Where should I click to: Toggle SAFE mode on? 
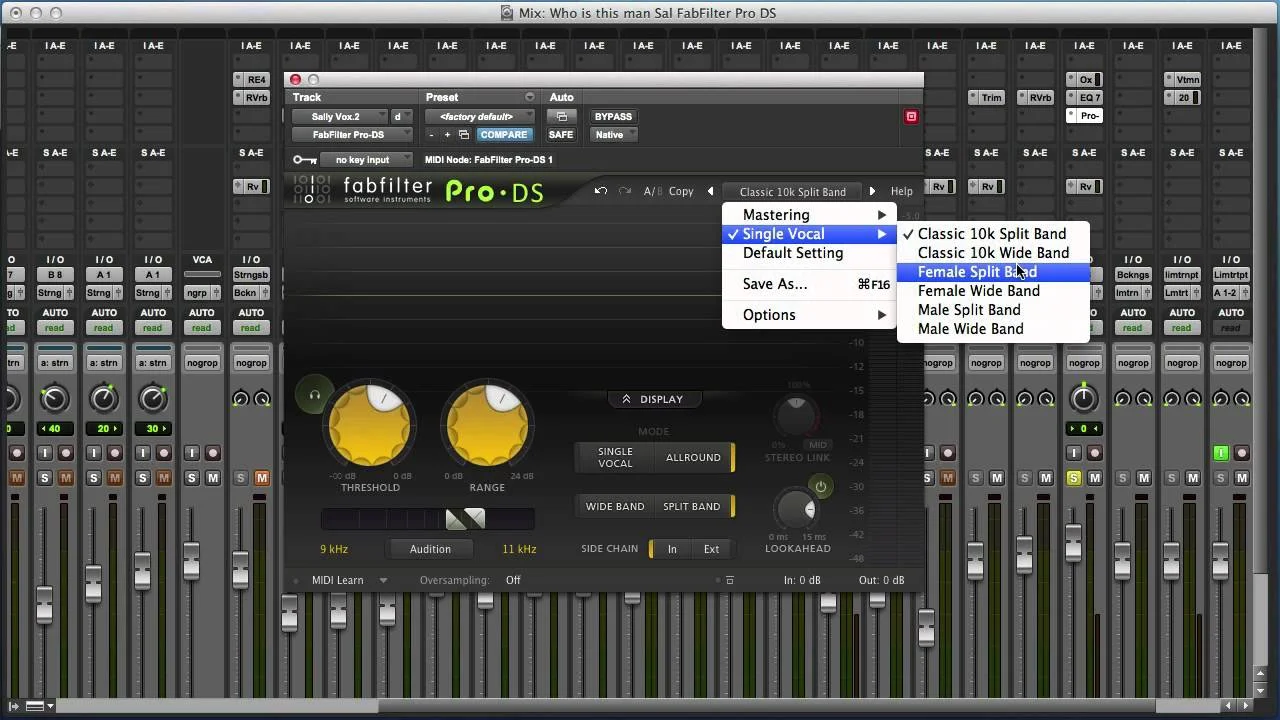tap(560, 134)
